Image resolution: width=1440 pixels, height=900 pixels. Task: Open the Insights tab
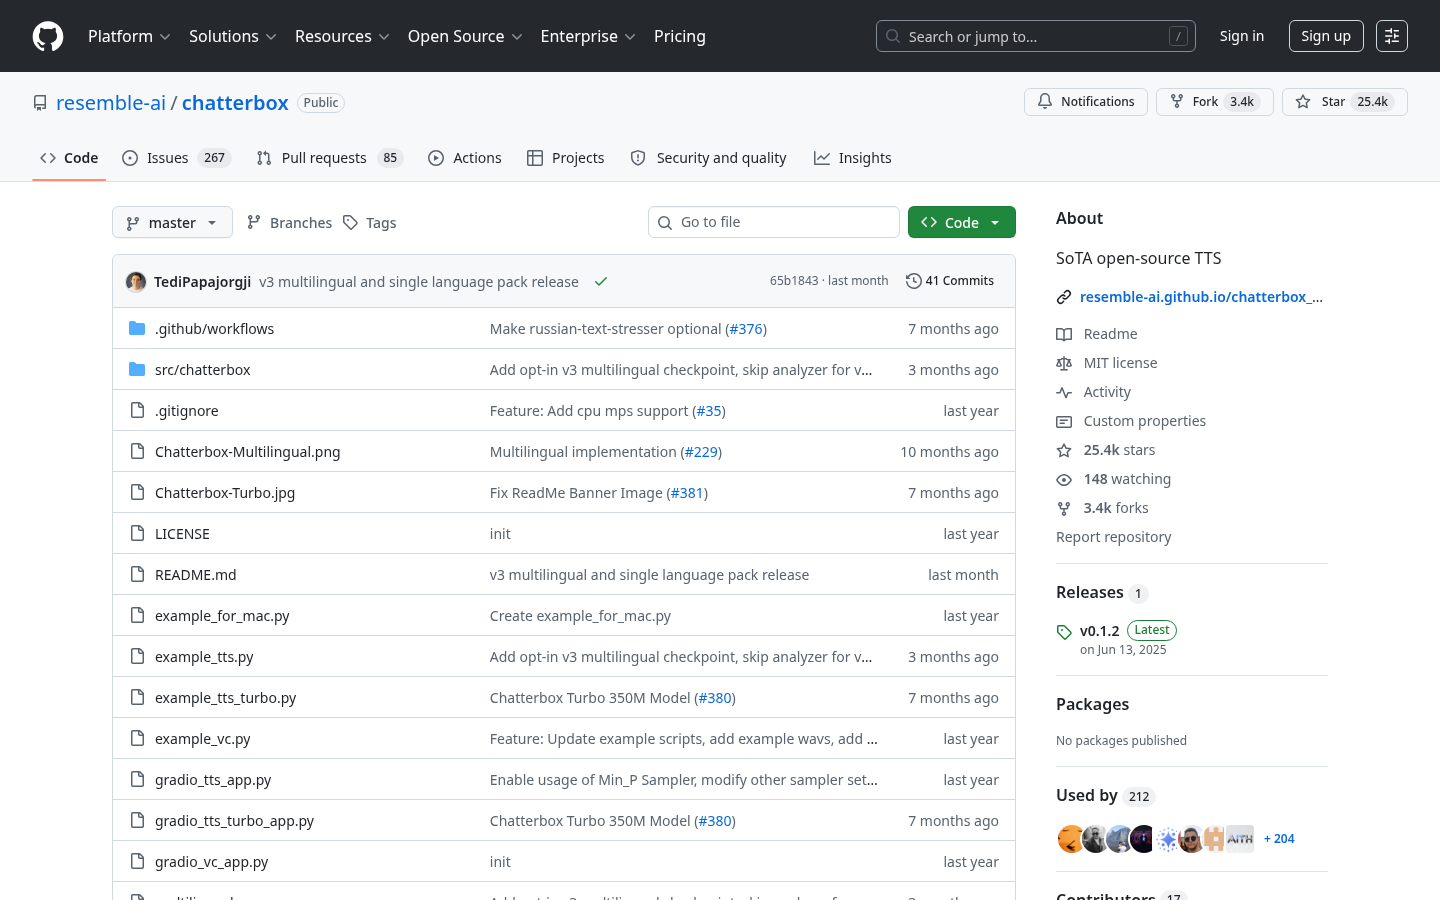pos(852,158)
